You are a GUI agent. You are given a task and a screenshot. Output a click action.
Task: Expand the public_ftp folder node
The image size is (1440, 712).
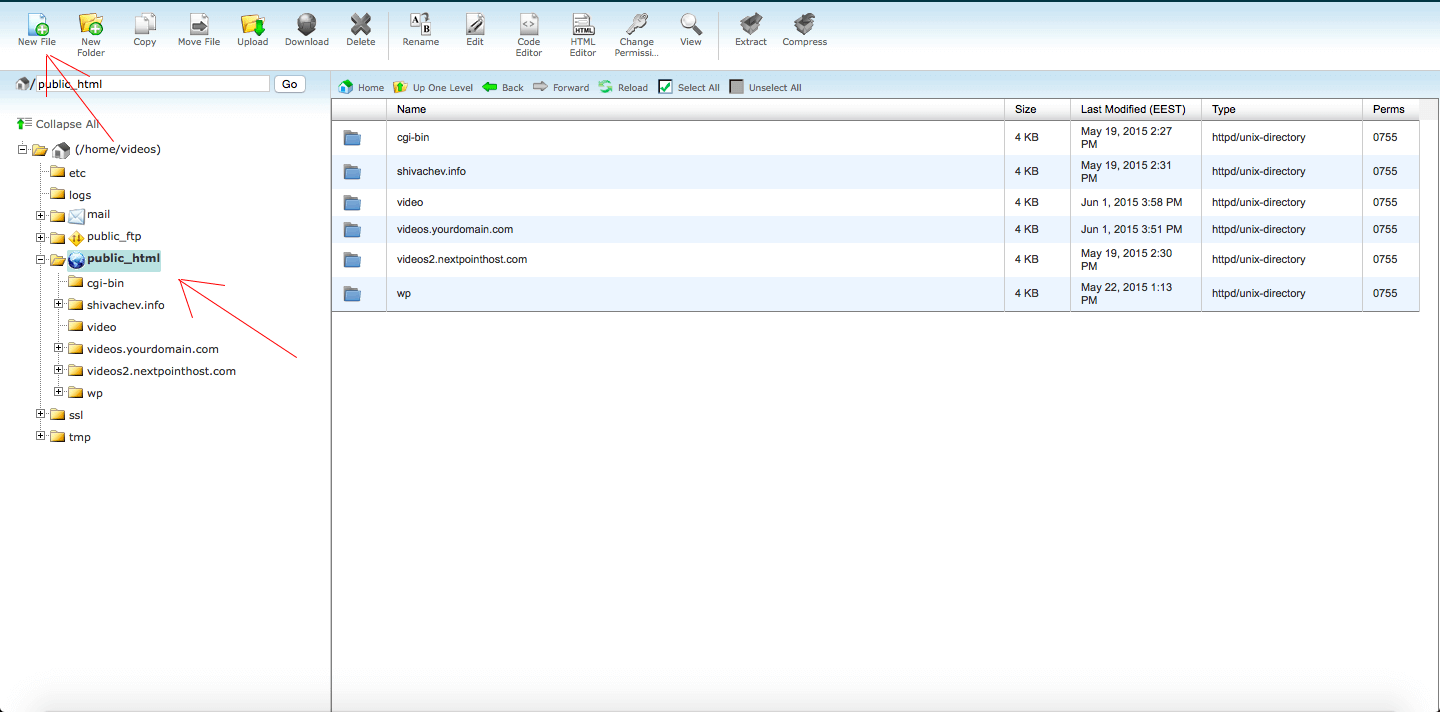click(41, 237)
